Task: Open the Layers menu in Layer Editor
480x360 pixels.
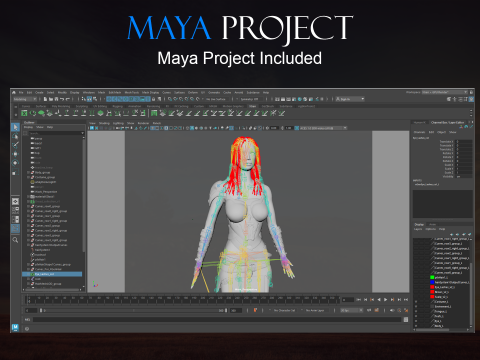Action: tap(418, 229)
